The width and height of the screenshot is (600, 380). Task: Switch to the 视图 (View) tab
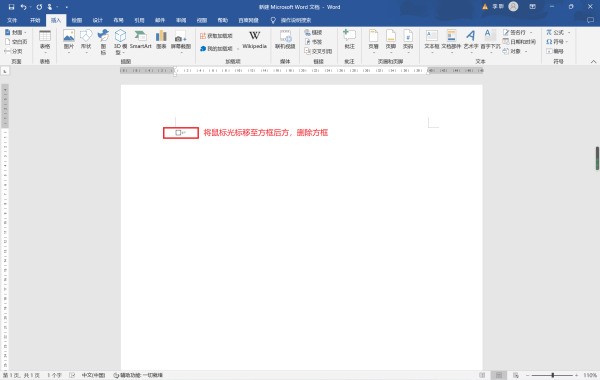[202, 20]
